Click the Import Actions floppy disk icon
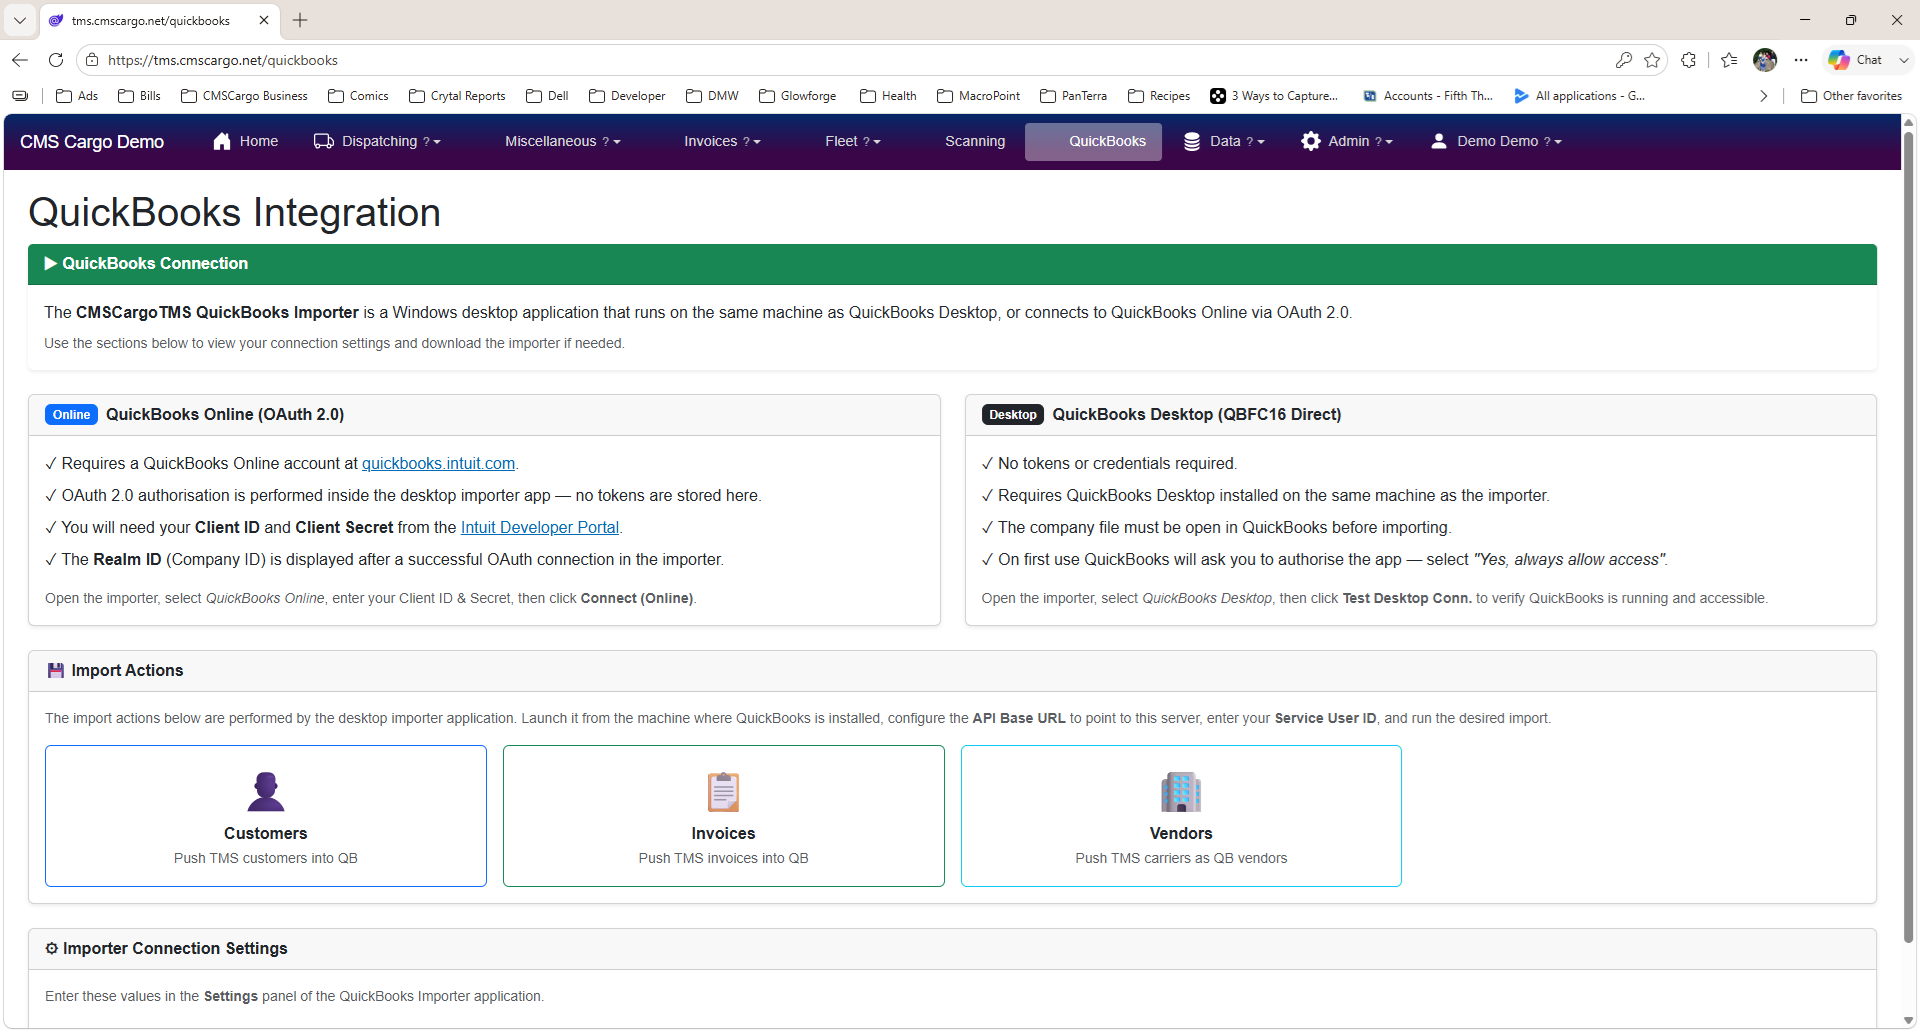This screenshot has width=1920, height=1032. [x=56, y=671]
